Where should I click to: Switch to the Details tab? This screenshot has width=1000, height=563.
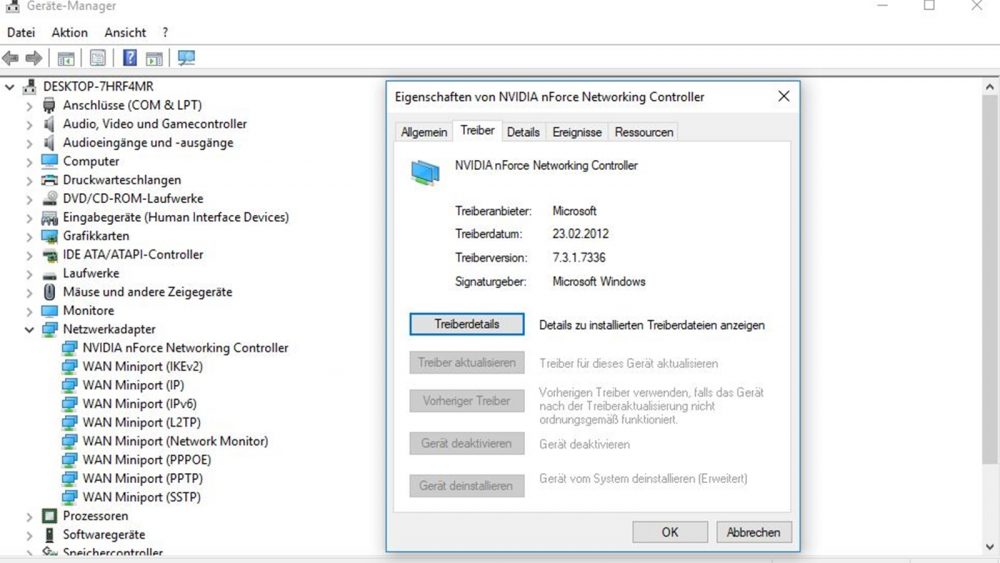point(523,132)
